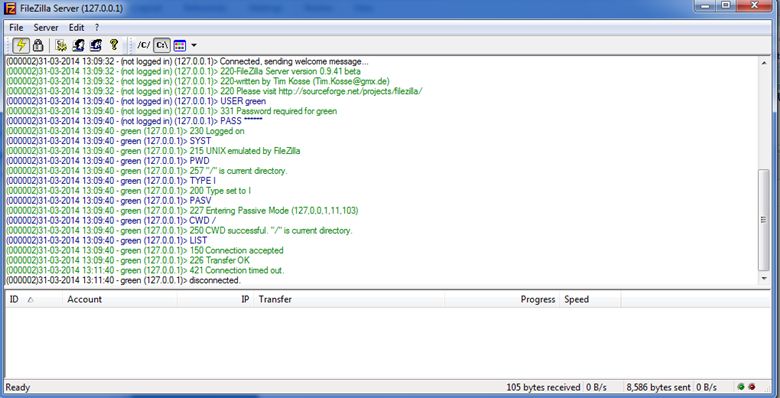Select the "PWD" command log line
This screenshot has width=780, height=398.
(x=108, y=161)
